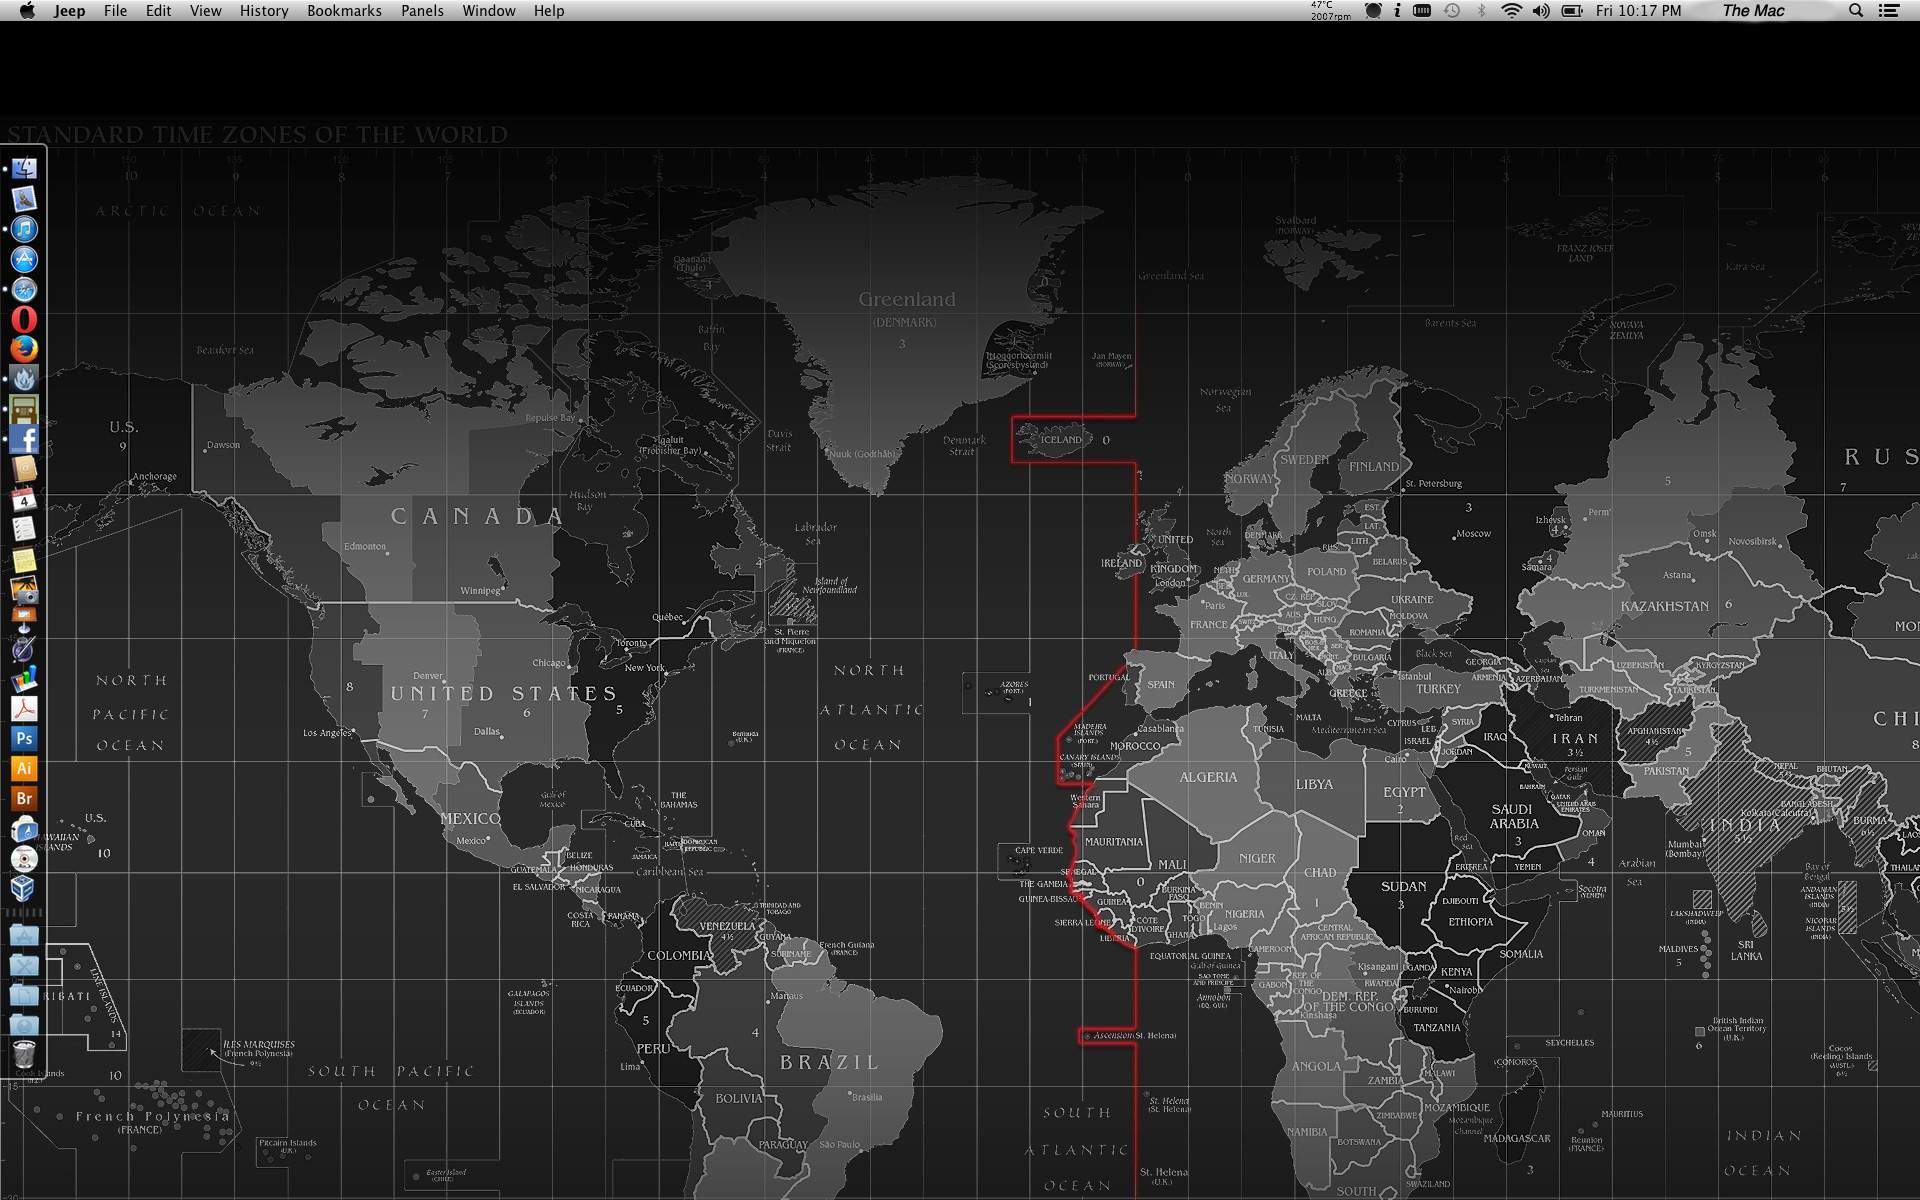Open the Wi-Fi status menu
Viewport: 1920px width, 1200px height.
pos(1511,10)
